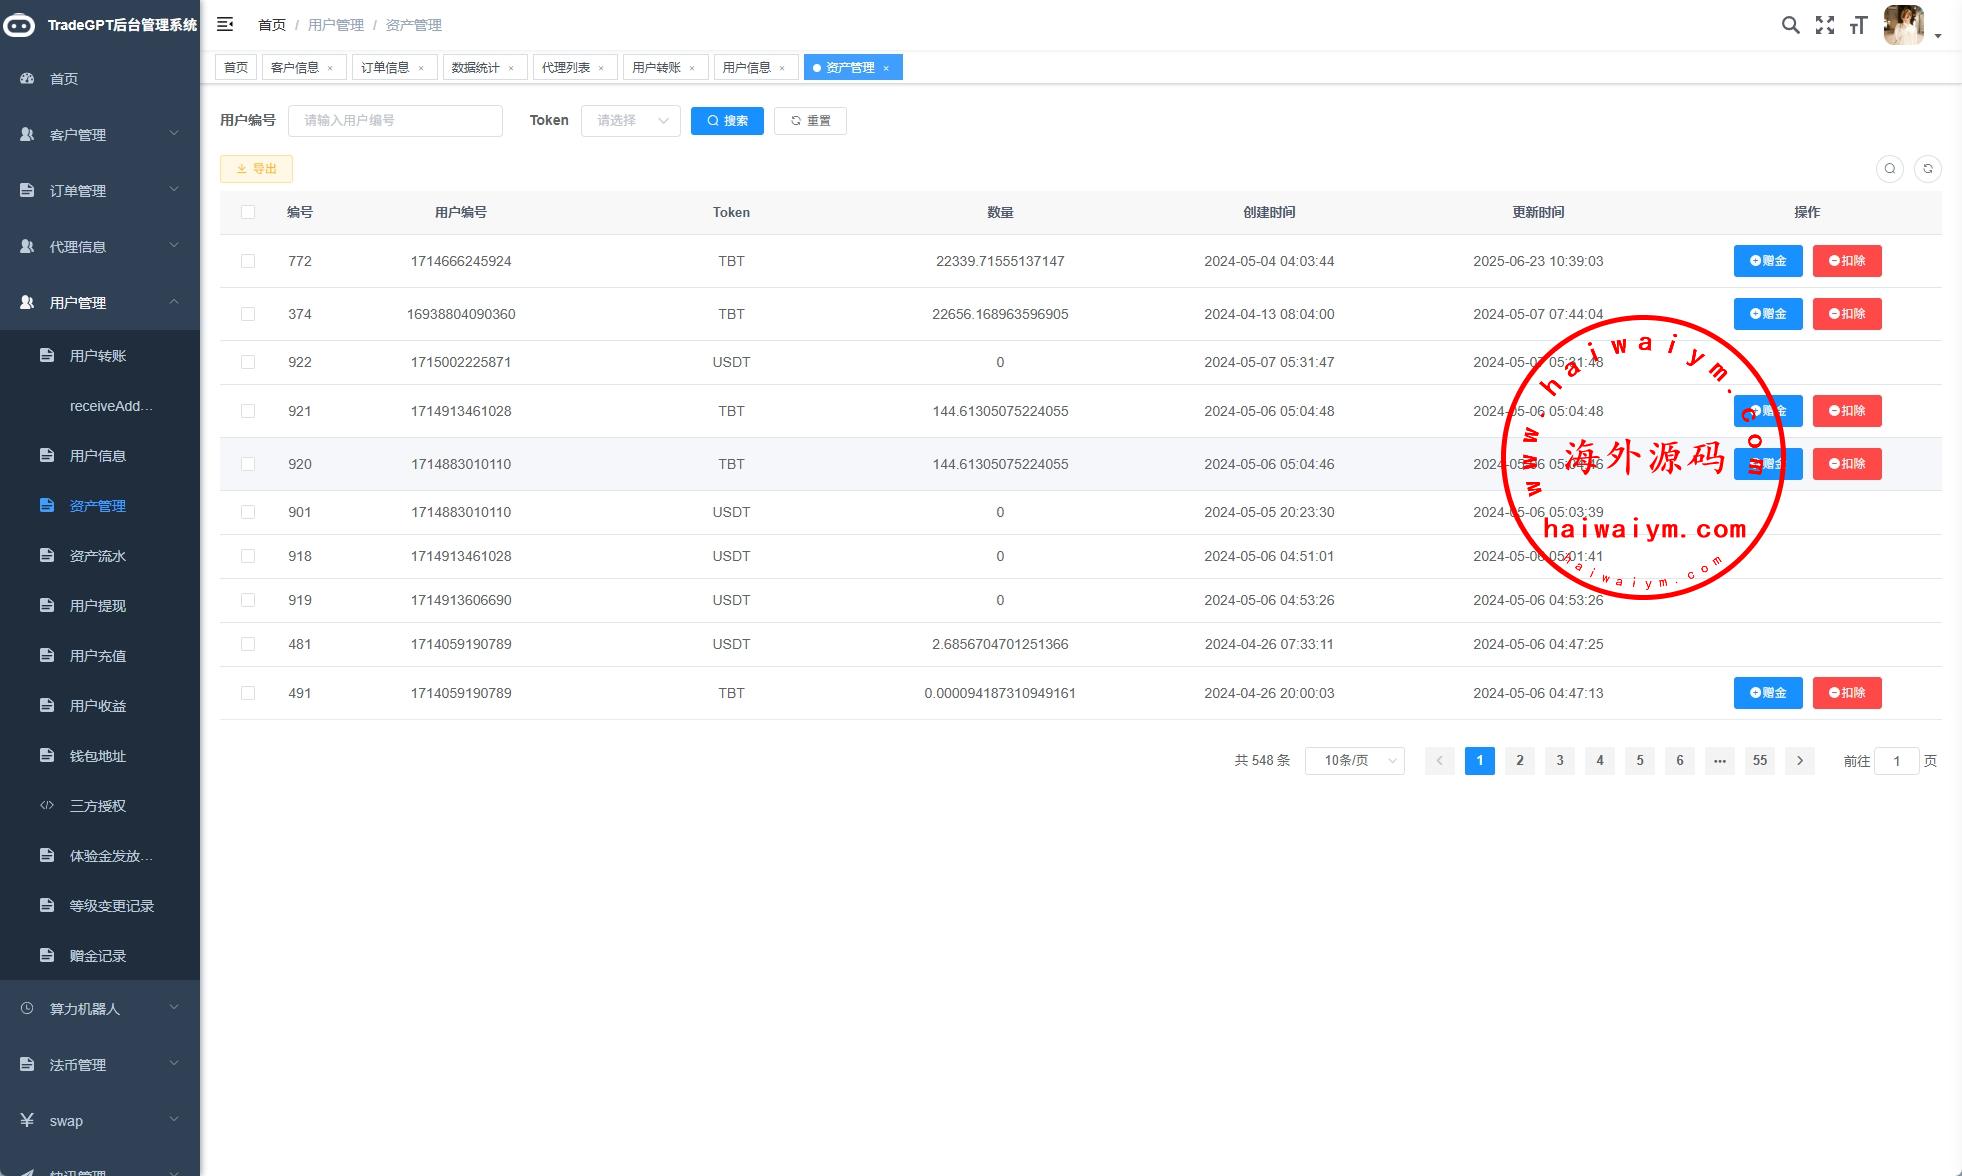Click the round refresh icon above table
1962x1176 pixels.
point(1927,169)
